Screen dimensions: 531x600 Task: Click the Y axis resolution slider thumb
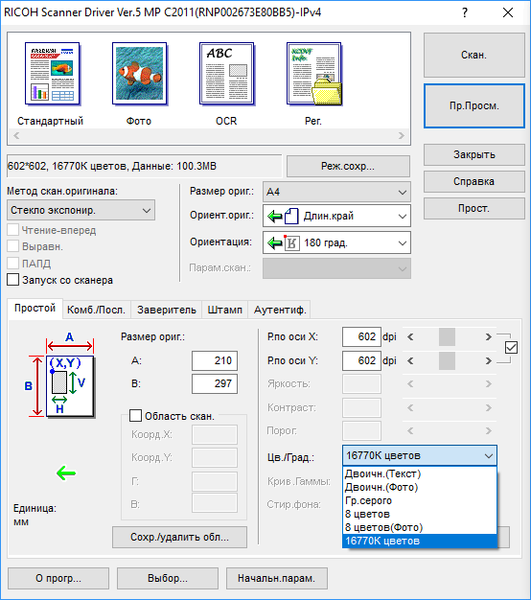tap(447, 361)
